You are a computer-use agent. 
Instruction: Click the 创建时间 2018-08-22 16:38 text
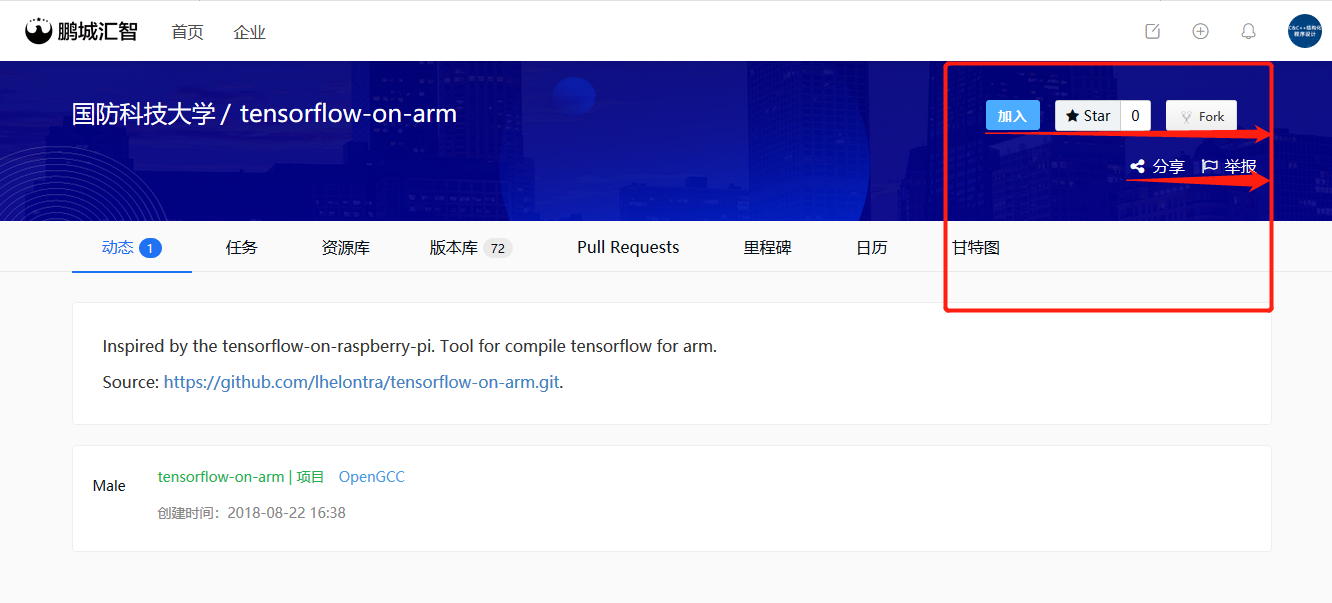tap(252, 513)
